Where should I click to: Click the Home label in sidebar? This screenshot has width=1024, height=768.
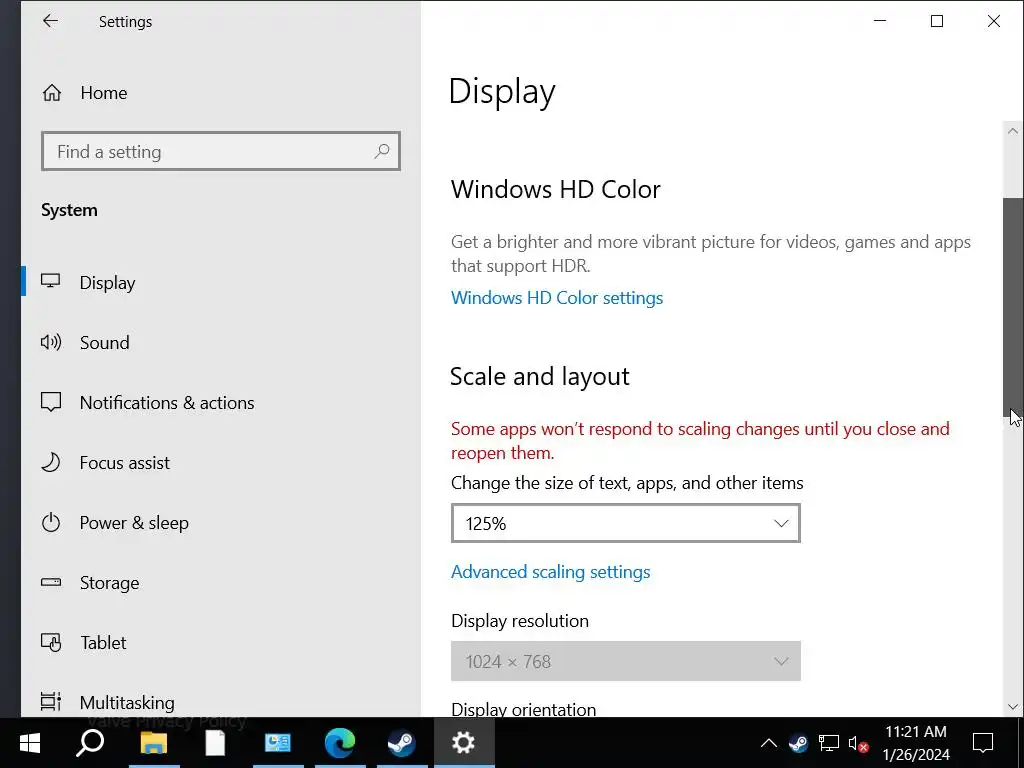click(104, 93)
